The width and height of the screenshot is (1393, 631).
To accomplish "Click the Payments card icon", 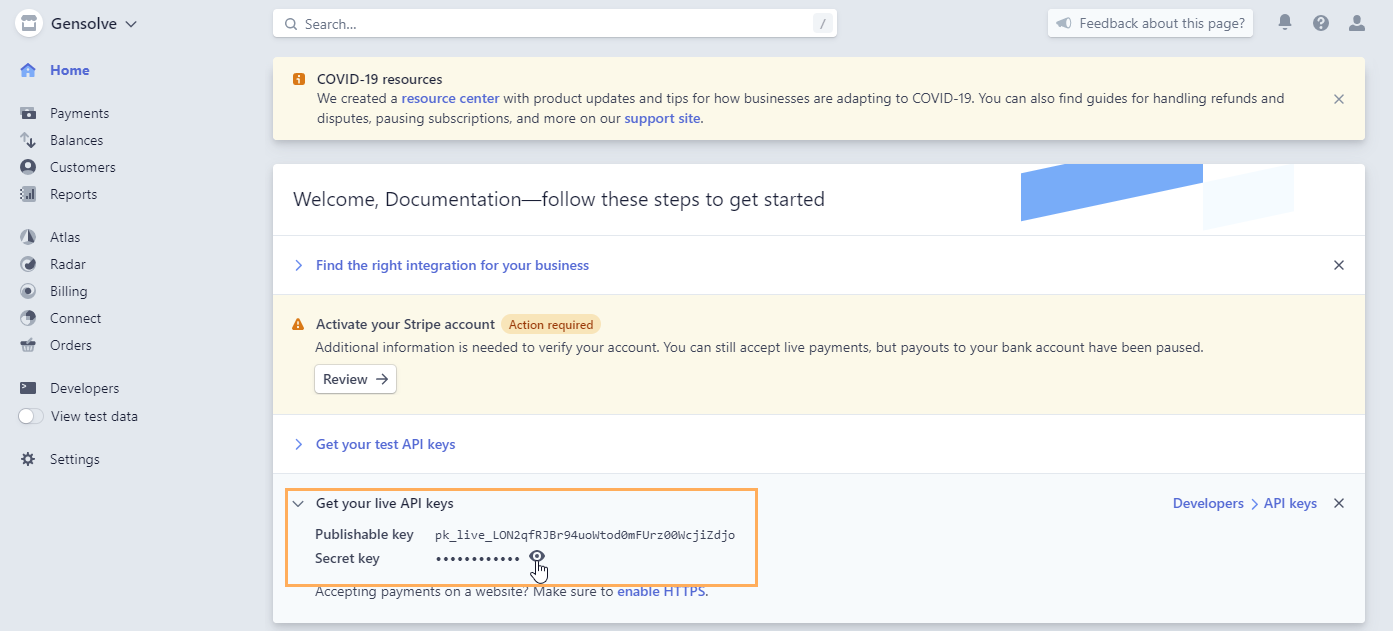I will point(28,113).
